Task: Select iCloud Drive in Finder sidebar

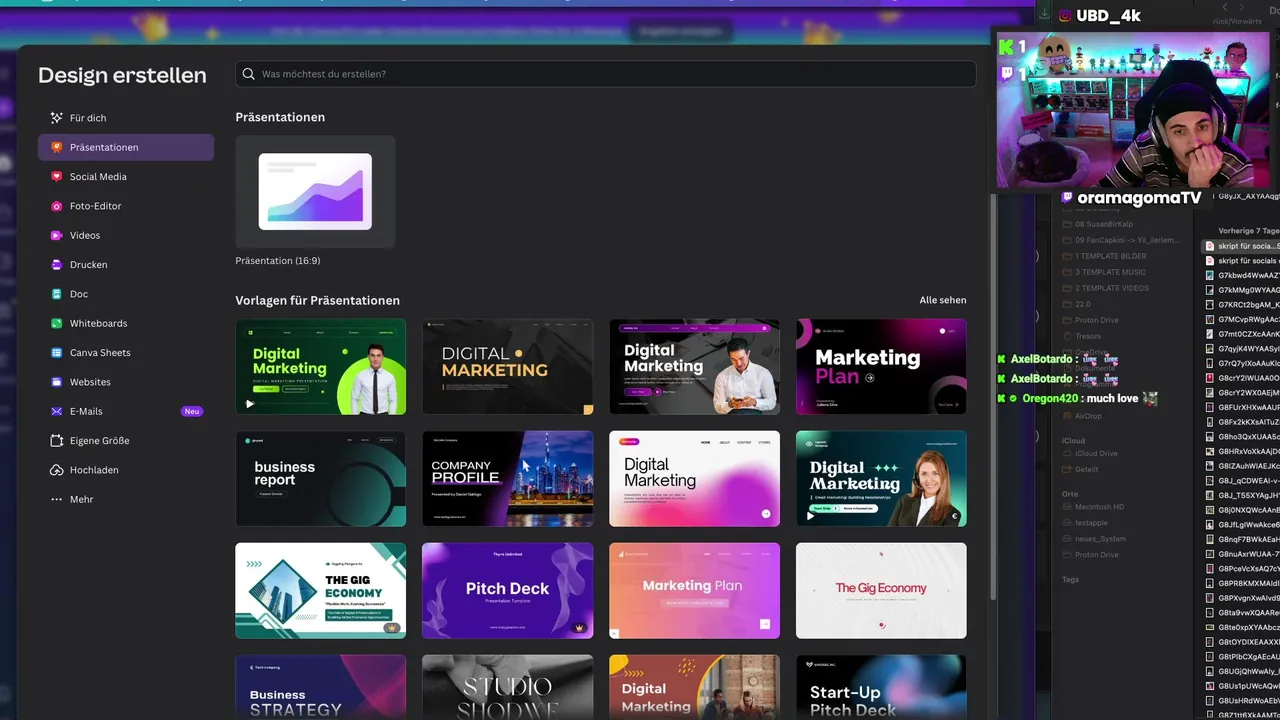Action: (x=1096, y=453)
